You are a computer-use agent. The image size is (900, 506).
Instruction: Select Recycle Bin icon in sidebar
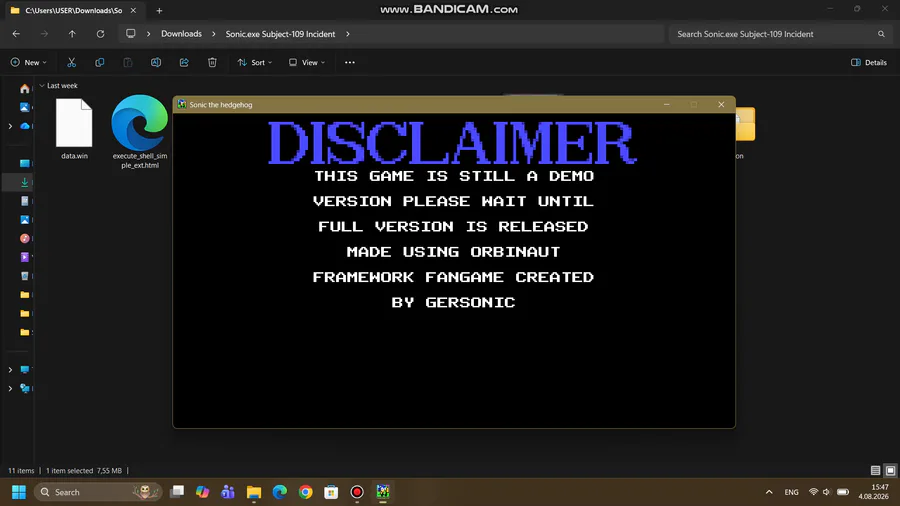pos(25,276)
